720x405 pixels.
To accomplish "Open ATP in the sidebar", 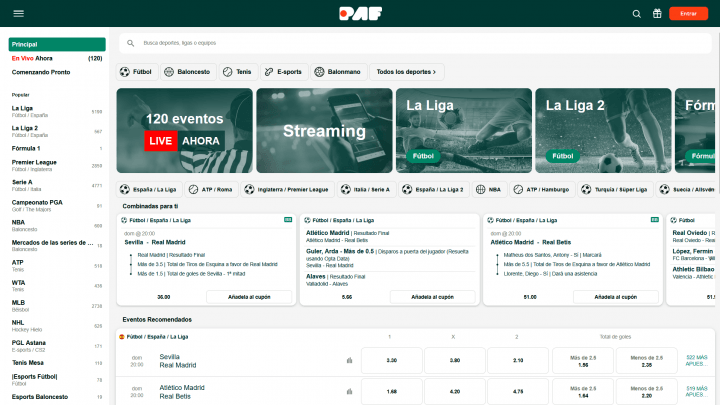I will [x=57, y=266].
